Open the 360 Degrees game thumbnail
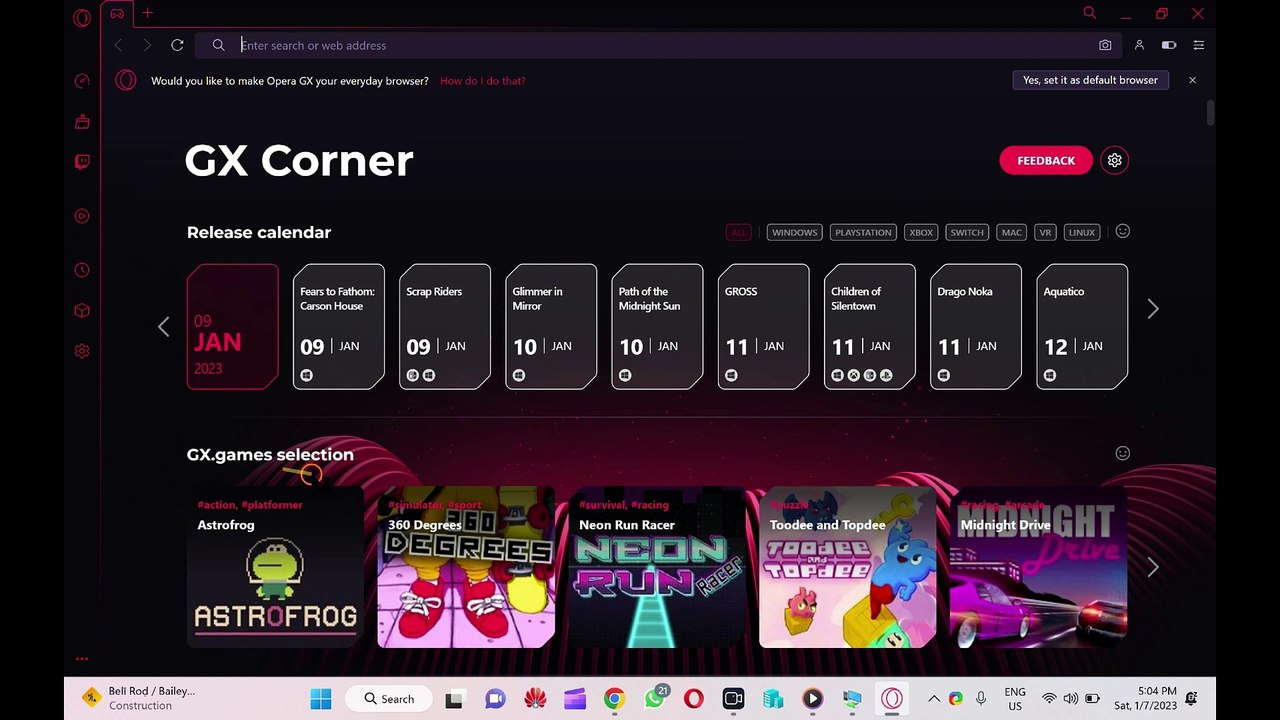1280x720 pixels. (x=466, y=567)
